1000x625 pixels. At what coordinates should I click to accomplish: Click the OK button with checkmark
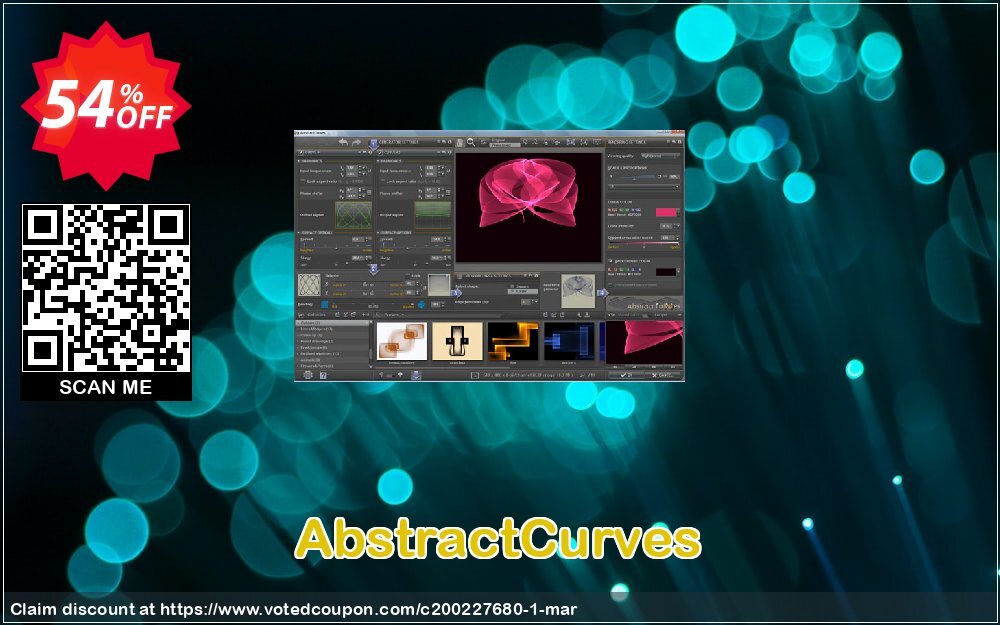[625, 375]
